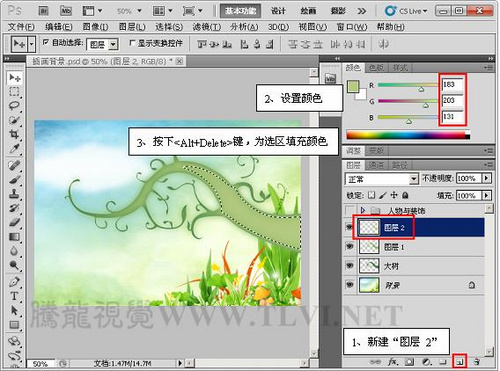Viewport: 500px width, 371px height.
Task: Hide the 大树 layer
Action: pyautogui.click(x=349, y=266)
